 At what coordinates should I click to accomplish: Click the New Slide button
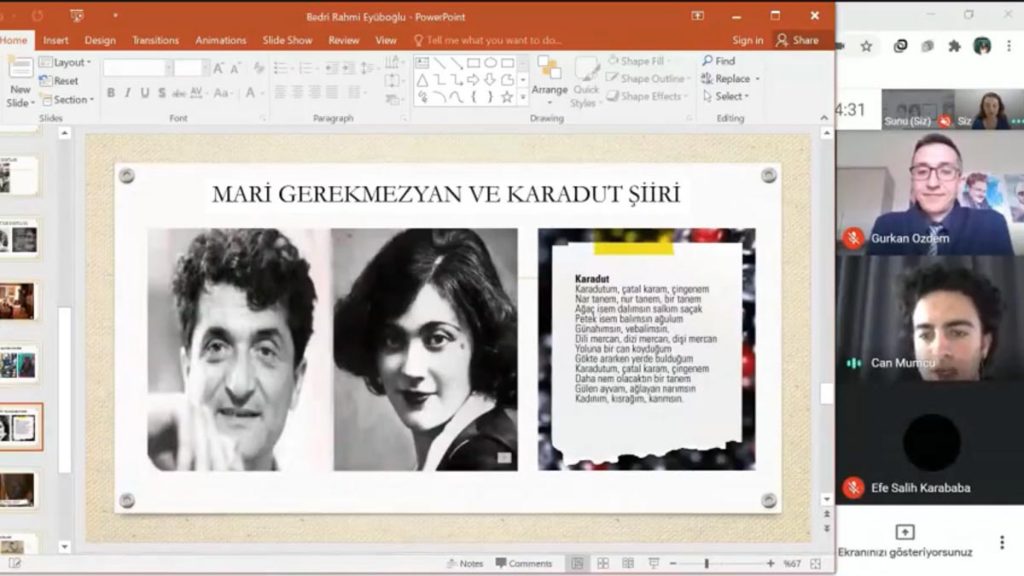tap(20, 82)
